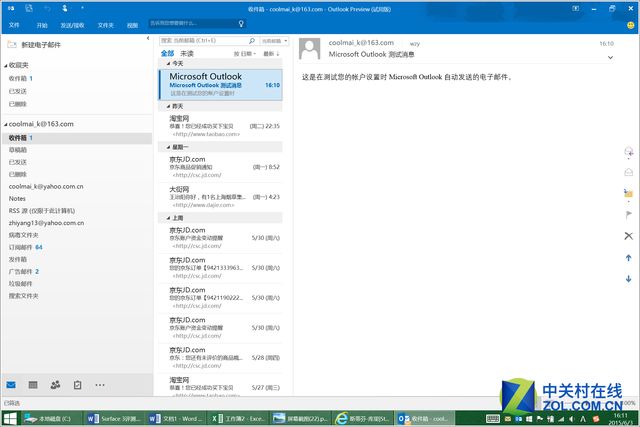Select the zhiyang13@yahoo.com.cn folder
The image size is (640, 427).
click(47, 223)
